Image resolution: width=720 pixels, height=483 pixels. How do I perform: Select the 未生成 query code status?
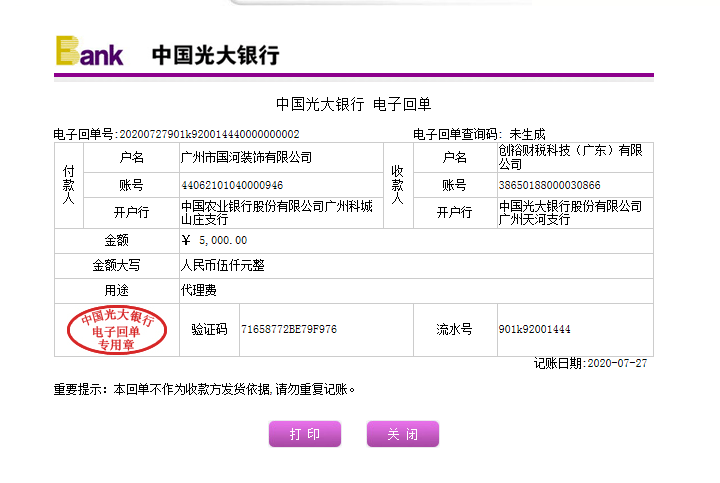pyautogui.click(x=528, y=134)
